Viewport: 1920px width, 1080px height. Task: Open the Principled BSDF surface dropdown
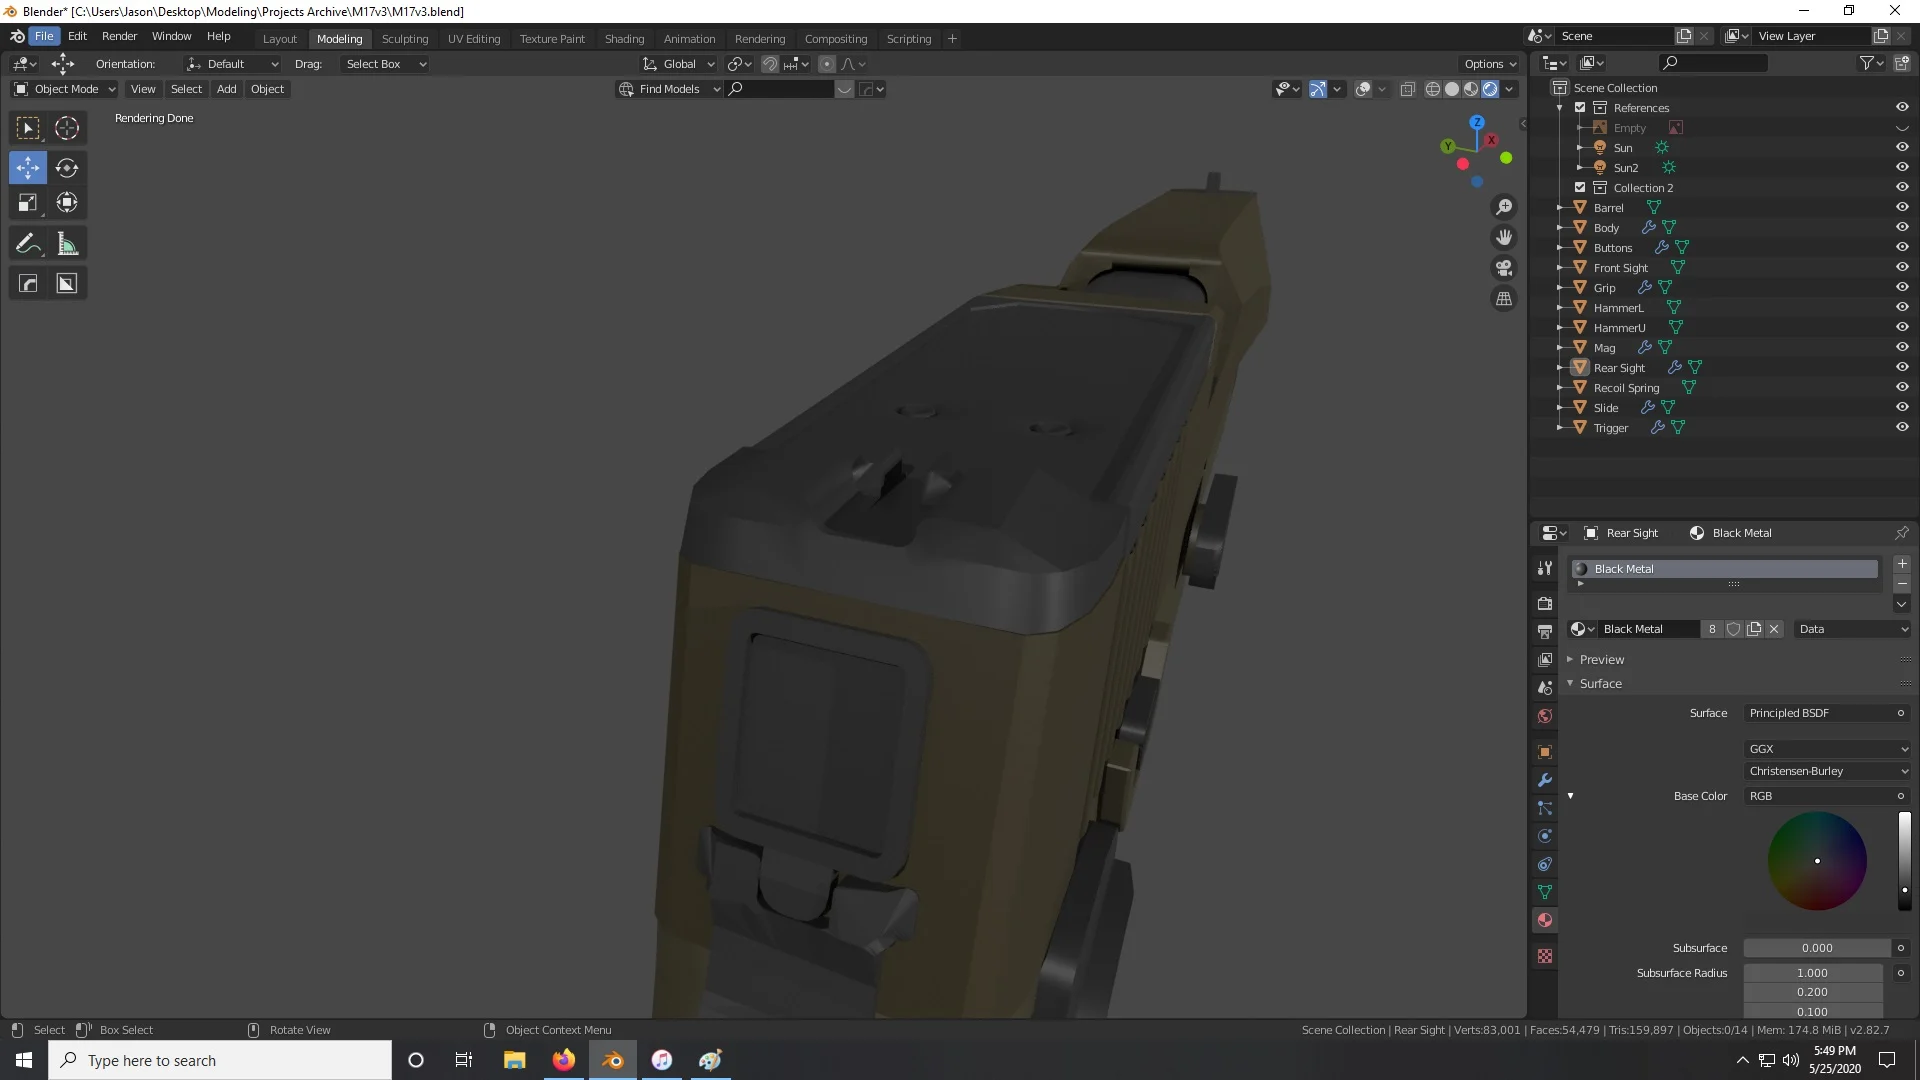[x=1827, y=713]
